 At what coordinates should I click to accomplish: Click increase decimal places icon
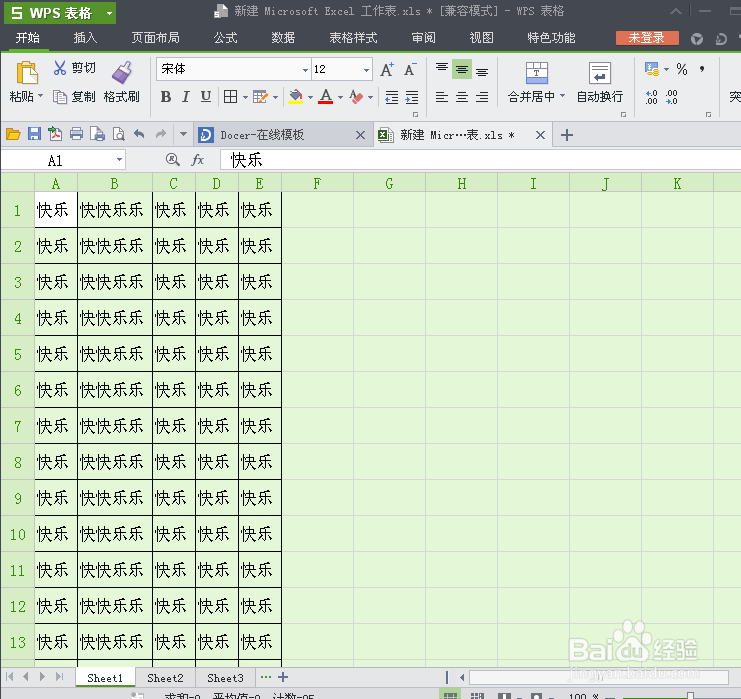click(x=651, y=97)
